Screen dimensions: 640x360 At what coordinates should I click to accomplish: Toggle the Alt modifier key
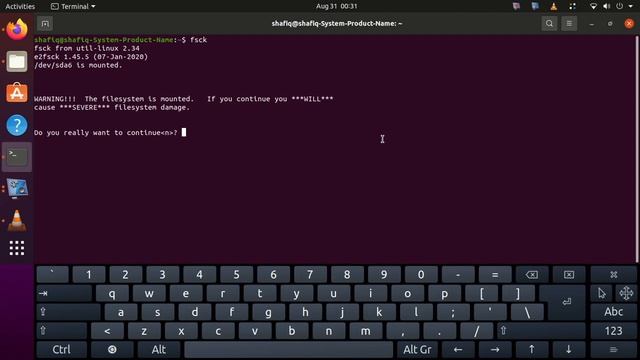pos(159,349)
